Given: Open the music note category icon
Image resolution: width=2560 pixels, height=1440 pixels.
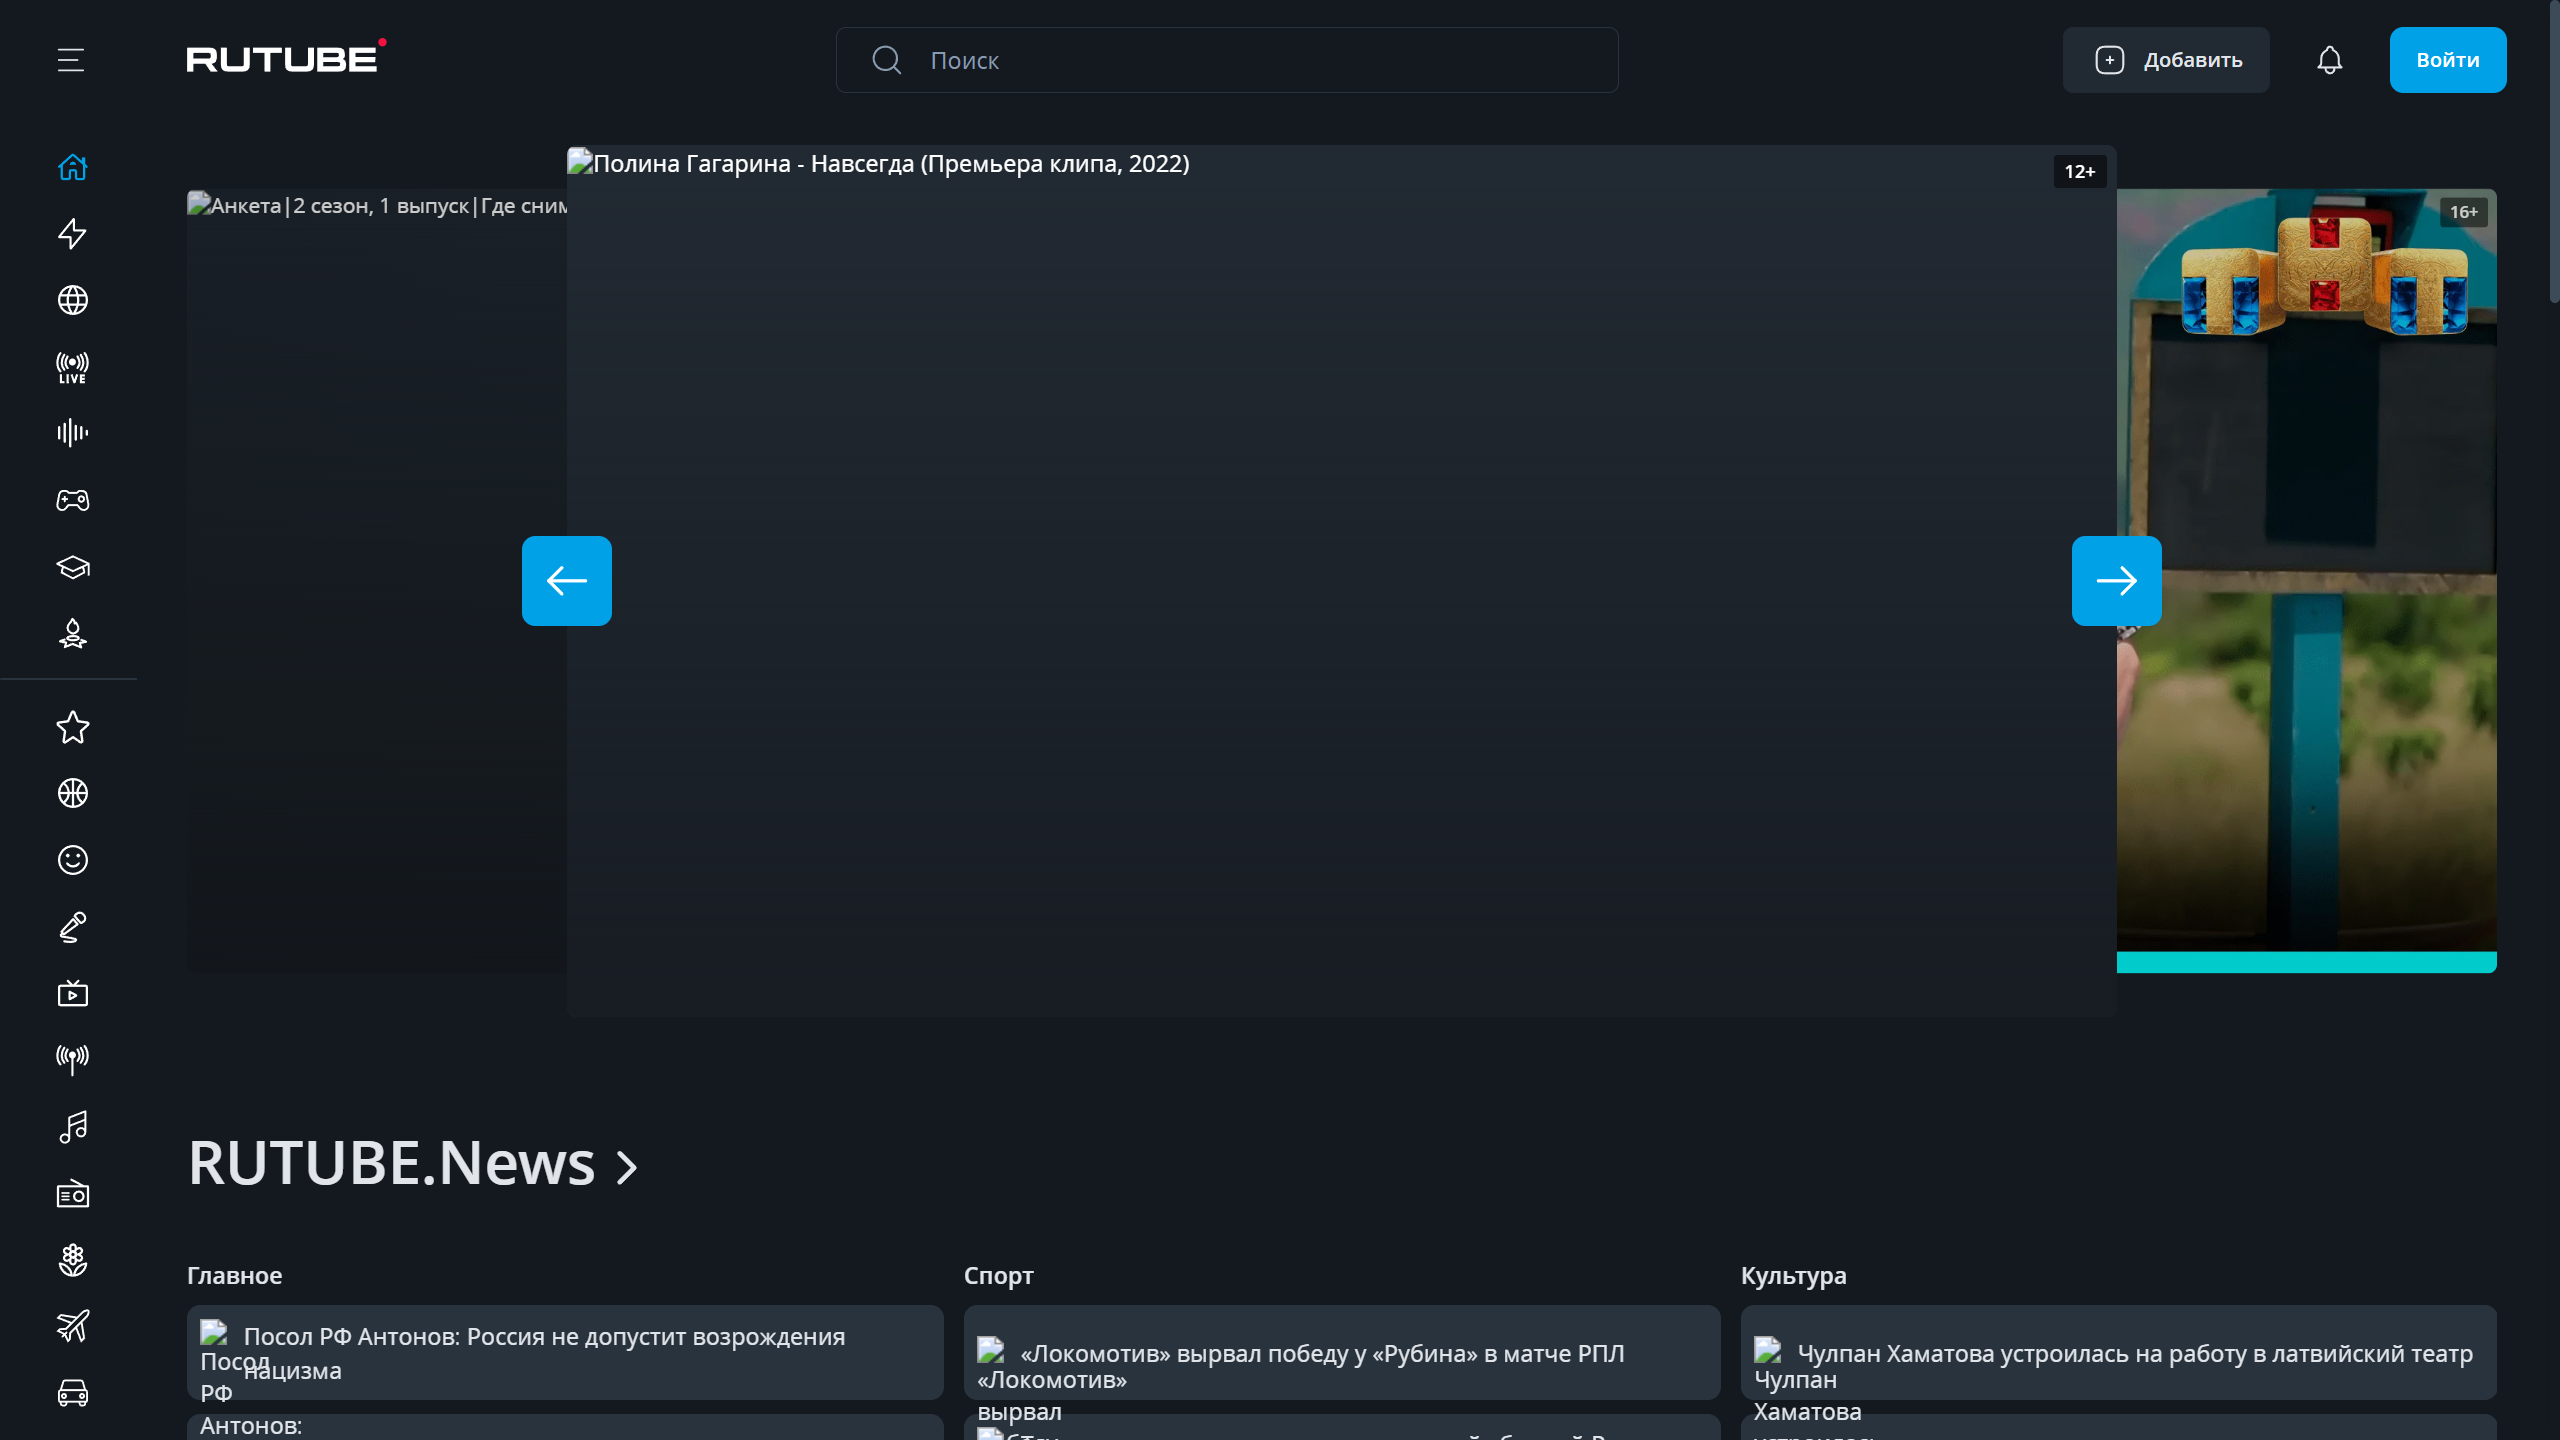Looking at the screenshot, I should (x=72, y=1127).
